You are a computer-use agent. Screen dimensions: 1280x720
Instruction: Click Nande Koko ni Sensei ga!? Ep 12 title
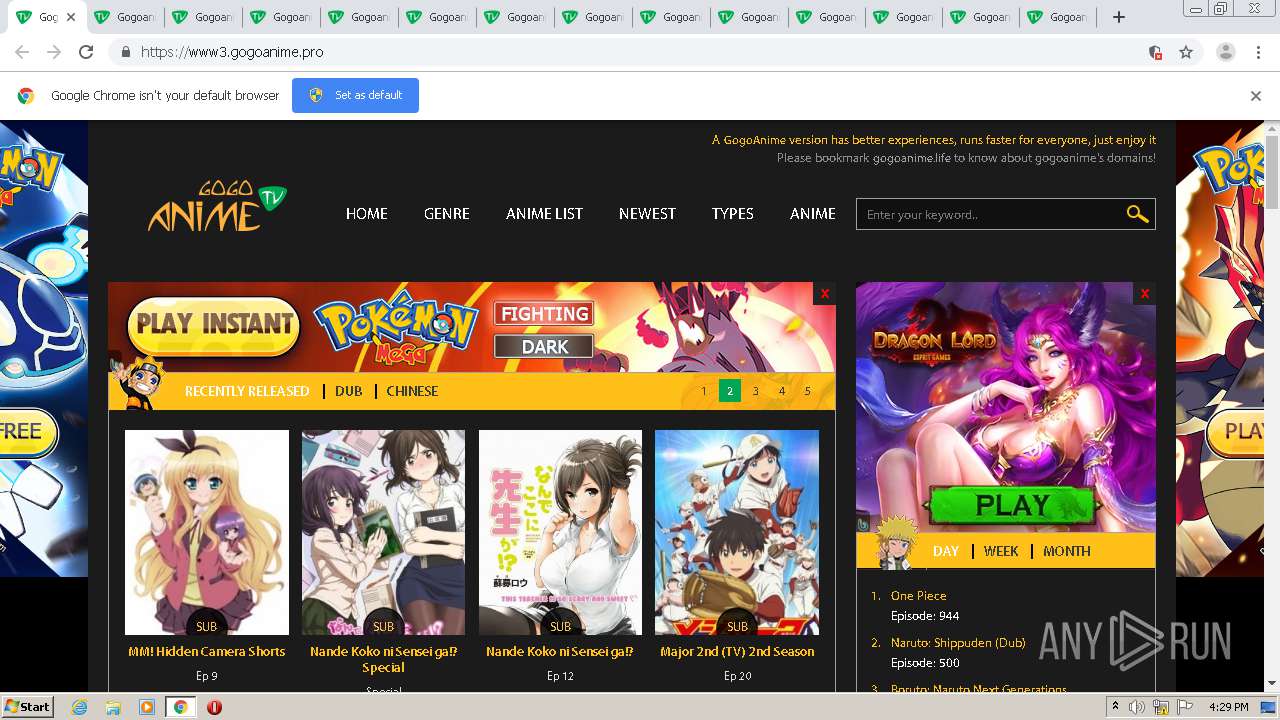pos(560,651)
